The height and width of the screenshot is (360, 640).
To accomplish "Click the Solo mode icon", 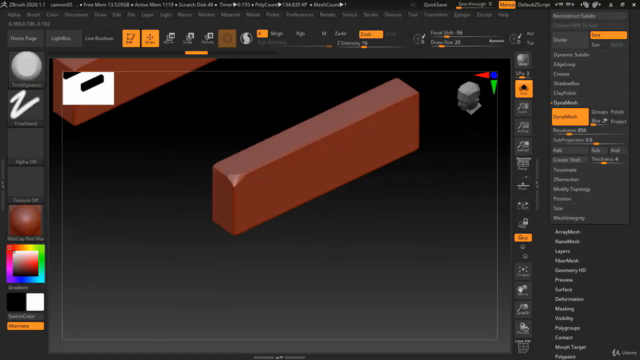I will [x=524, y=89].
